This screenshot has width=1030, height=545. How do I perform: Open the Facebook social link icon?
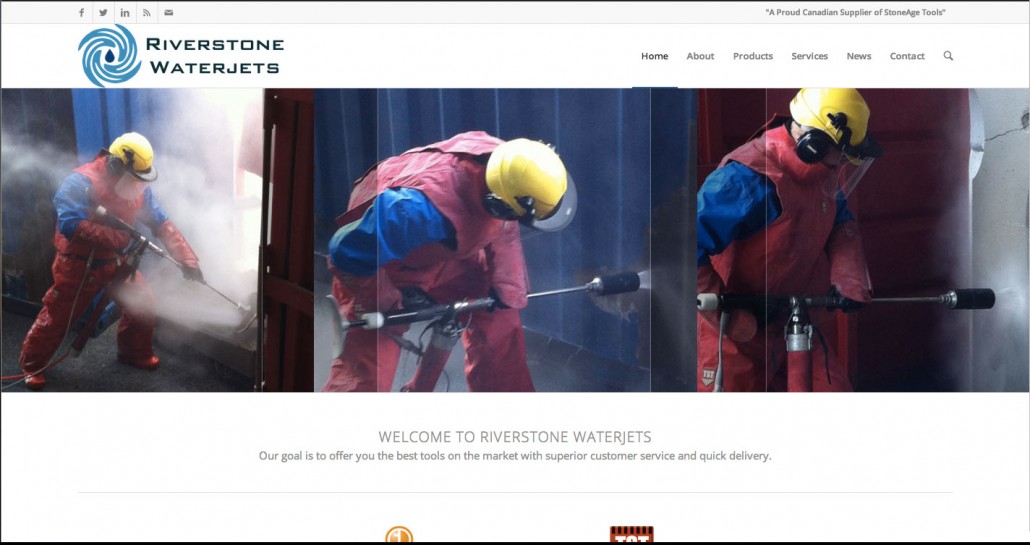click(81, 12)
